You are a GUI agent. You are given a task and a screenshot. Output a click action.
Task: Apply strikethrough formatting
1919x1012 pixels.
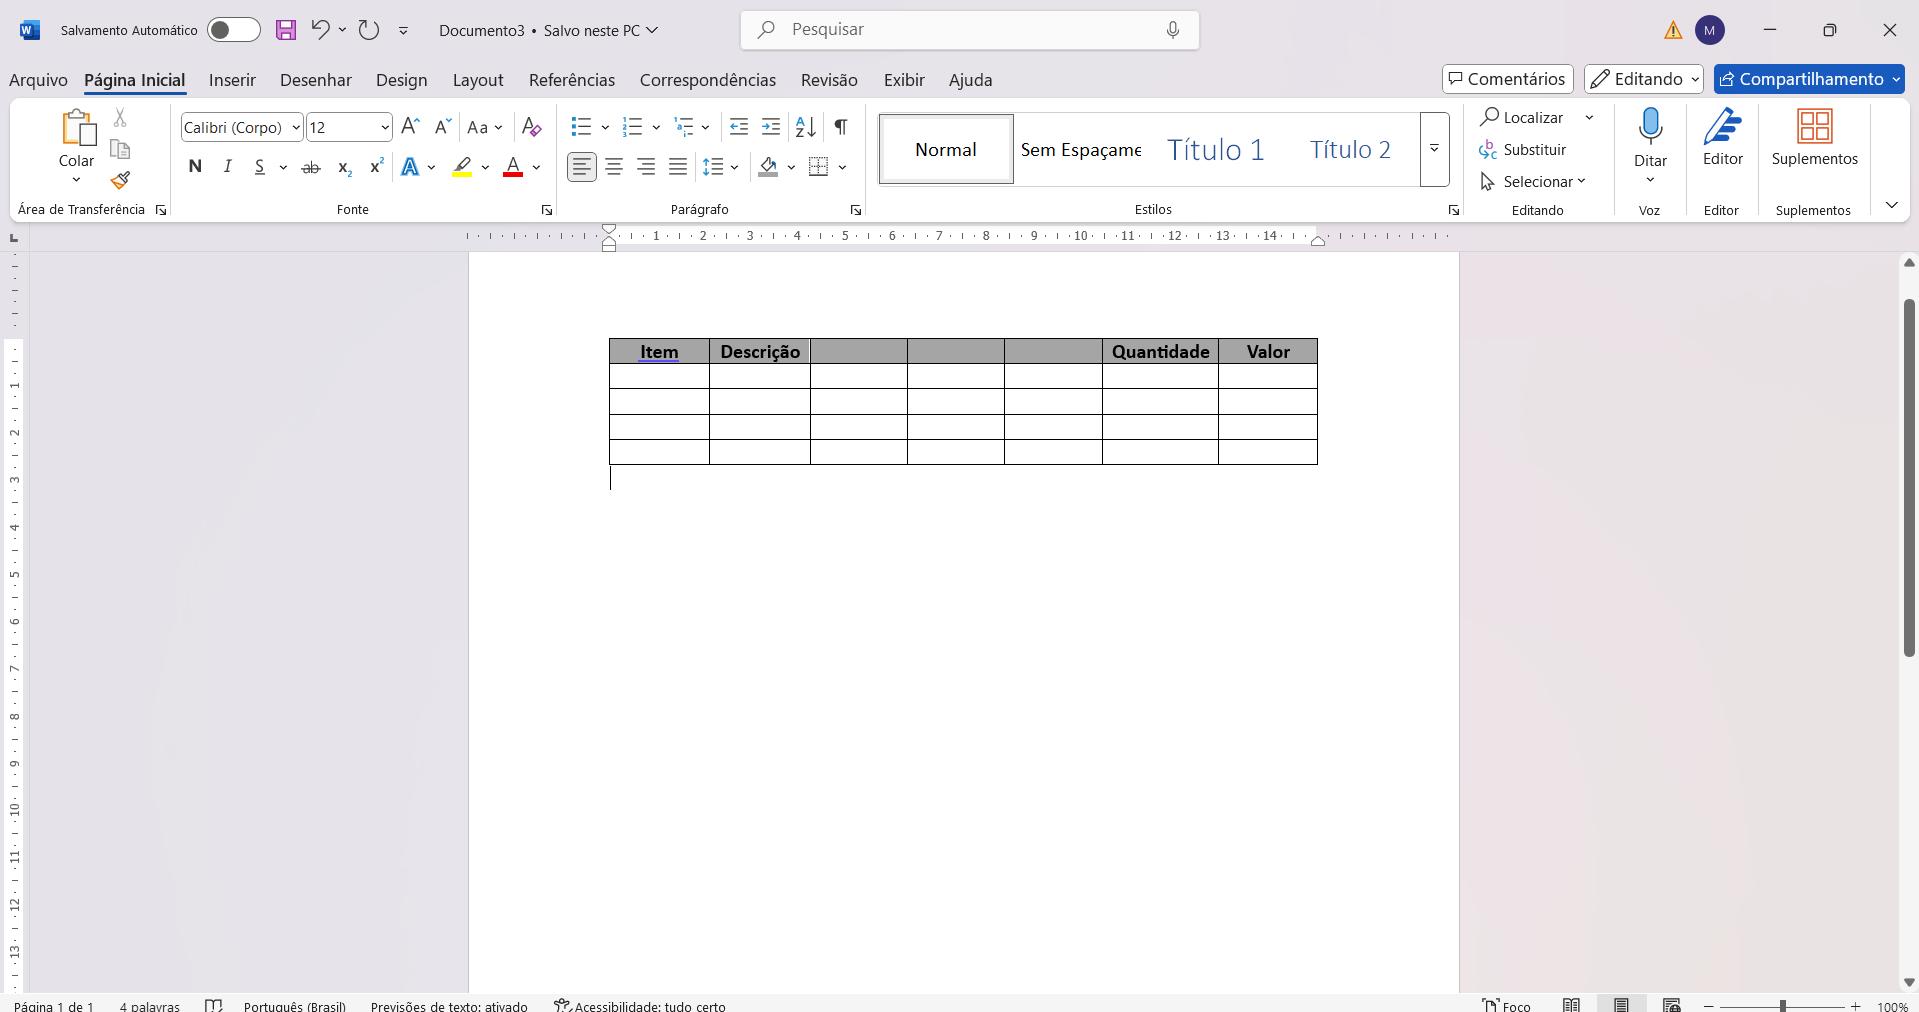click(x=311, y=167)
